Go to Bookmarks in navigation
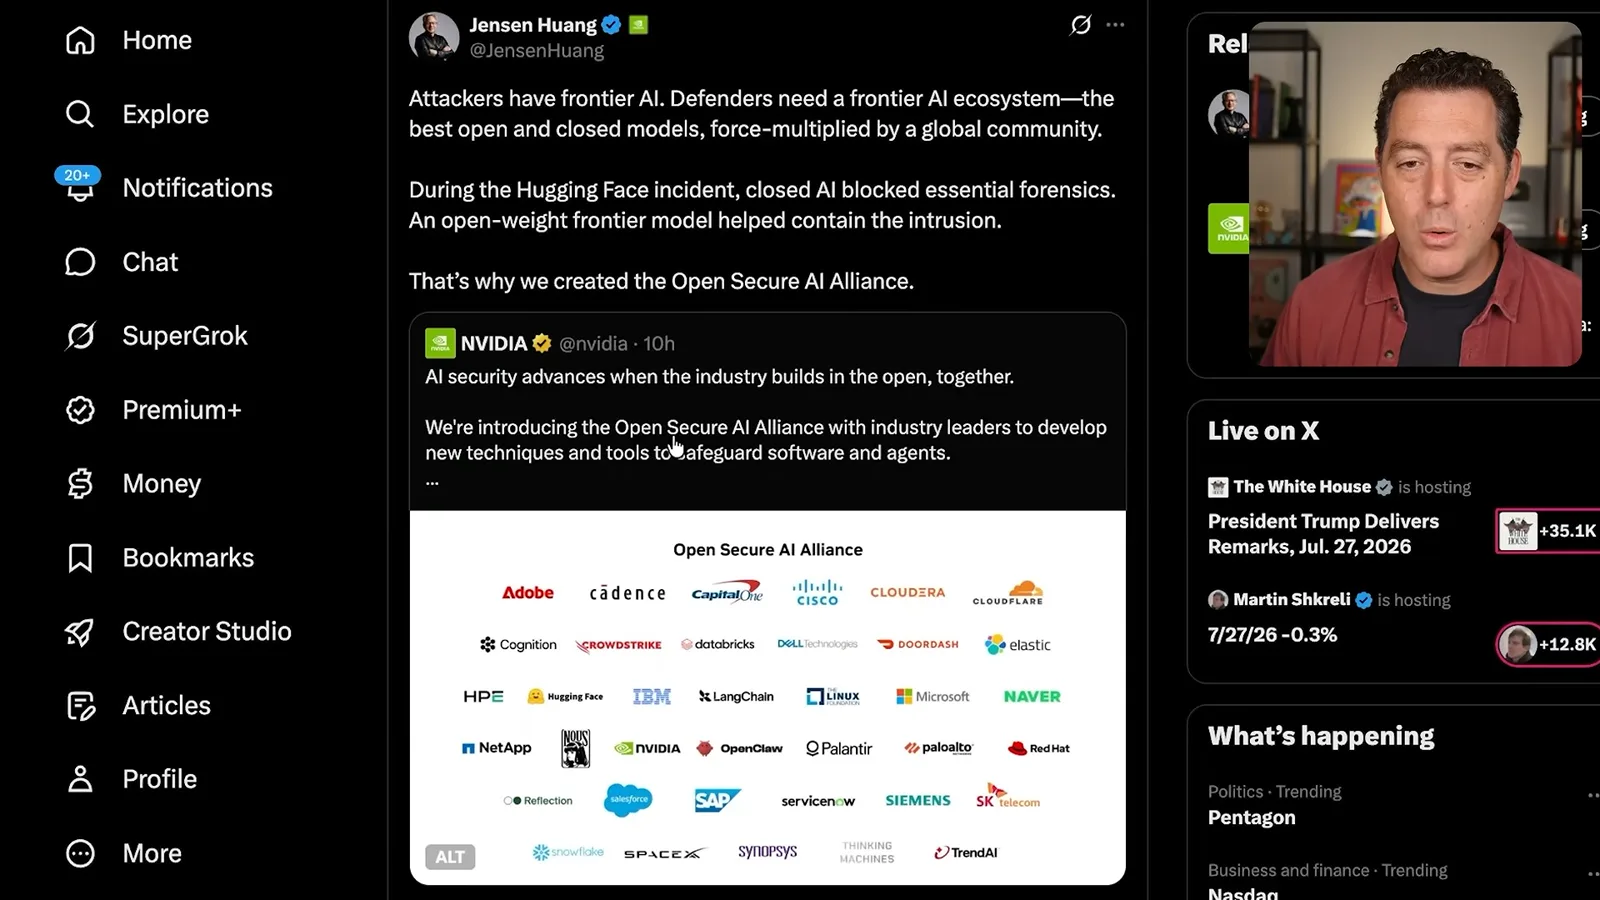1600x900 pixels. (x=188, y=558)
